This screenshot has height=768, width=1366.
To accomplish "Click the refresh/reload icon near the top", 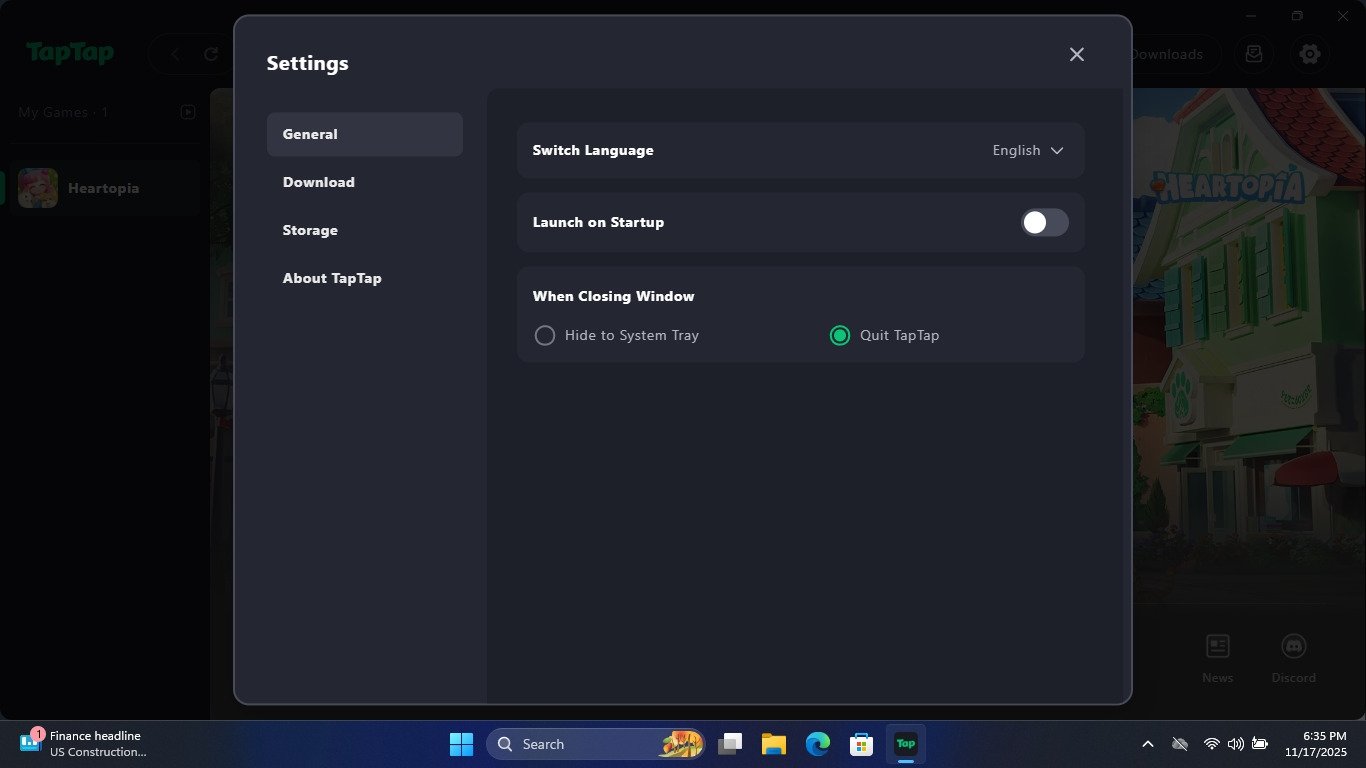I will (209, 54).
